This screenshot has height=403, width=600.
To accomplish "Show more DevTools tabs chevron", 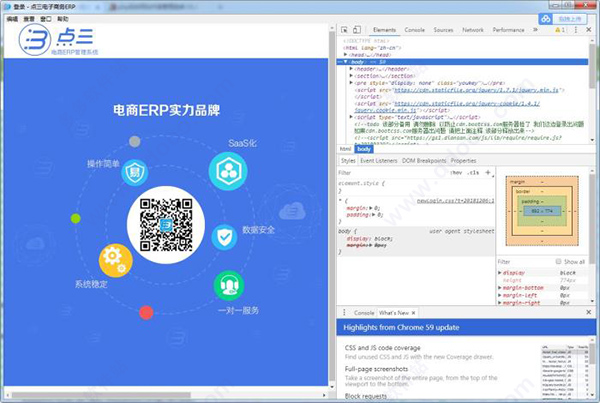I will click(535, 29).
